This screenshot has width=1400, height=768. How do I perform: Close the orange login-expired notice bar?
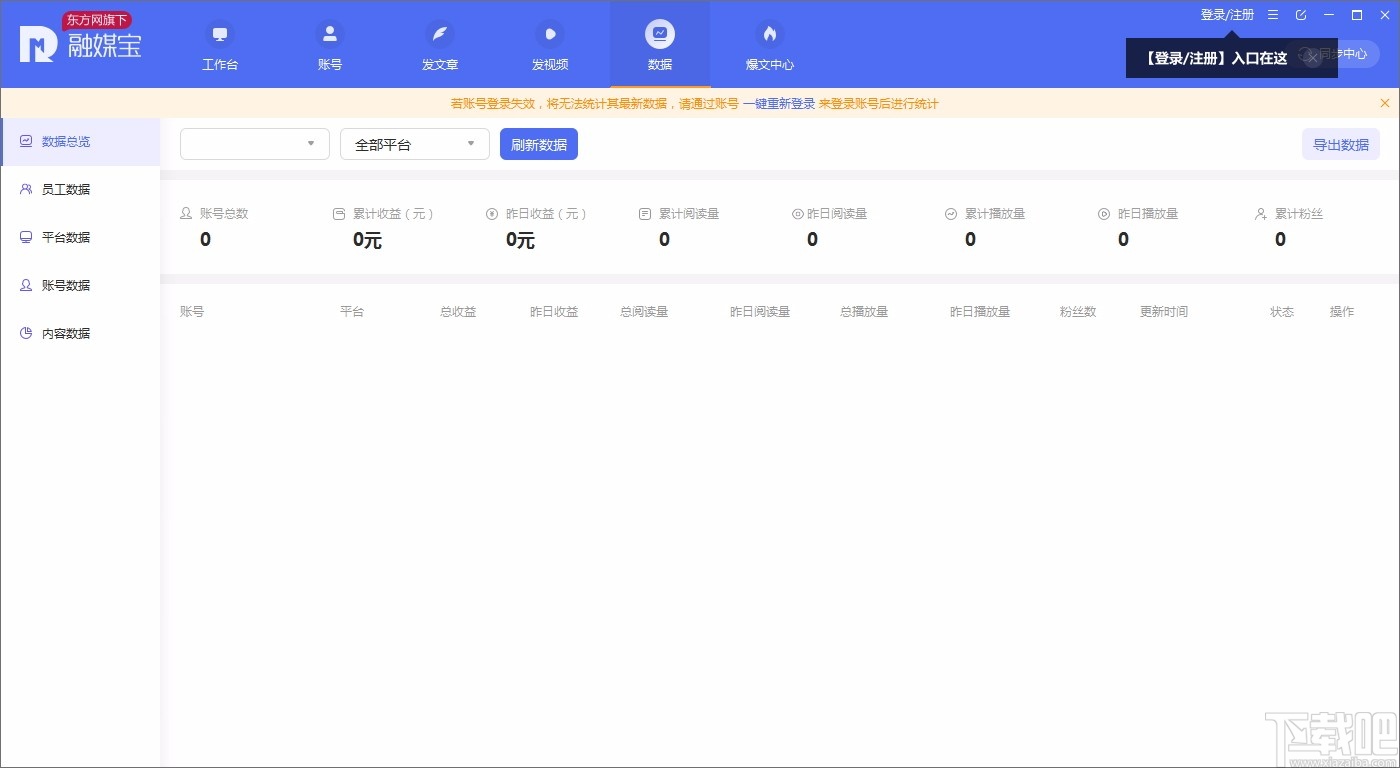[1385, 103]
